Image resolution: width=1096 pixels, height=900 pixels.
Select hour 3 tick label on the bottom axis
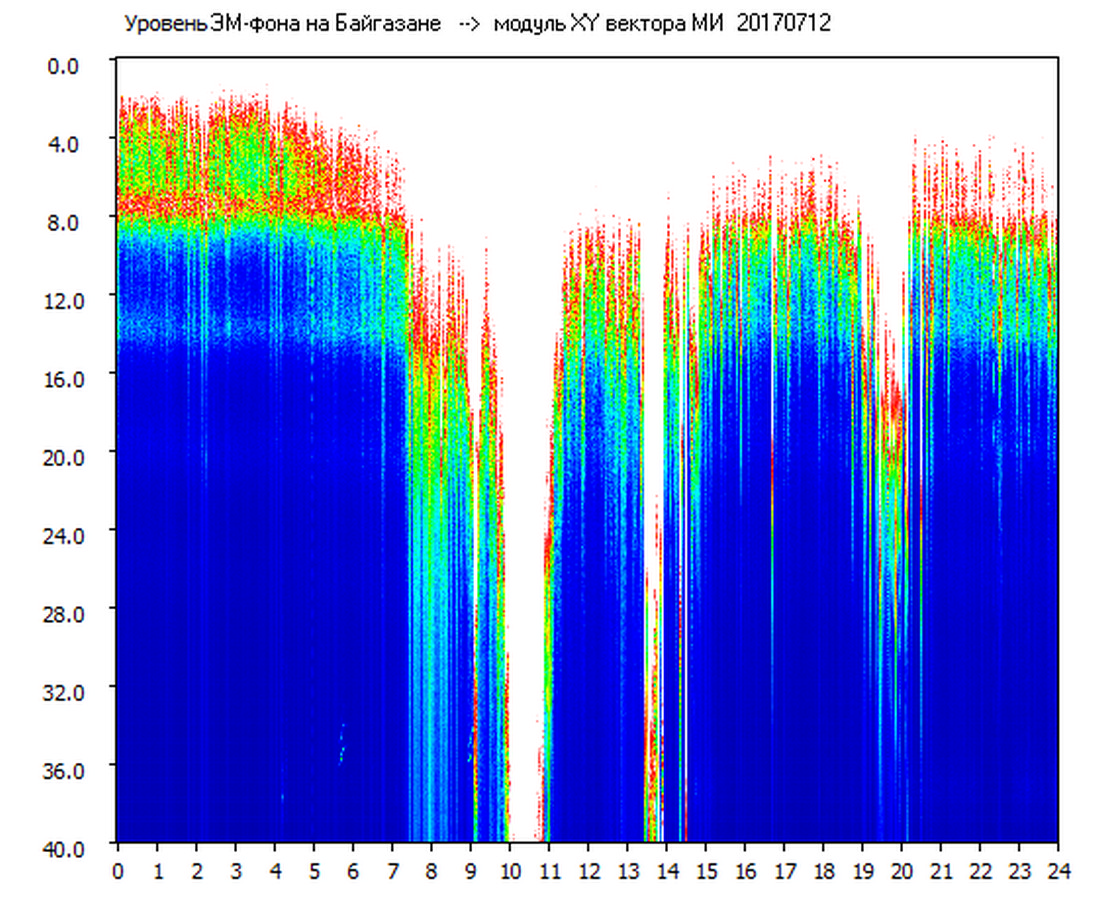pos(236,870)
